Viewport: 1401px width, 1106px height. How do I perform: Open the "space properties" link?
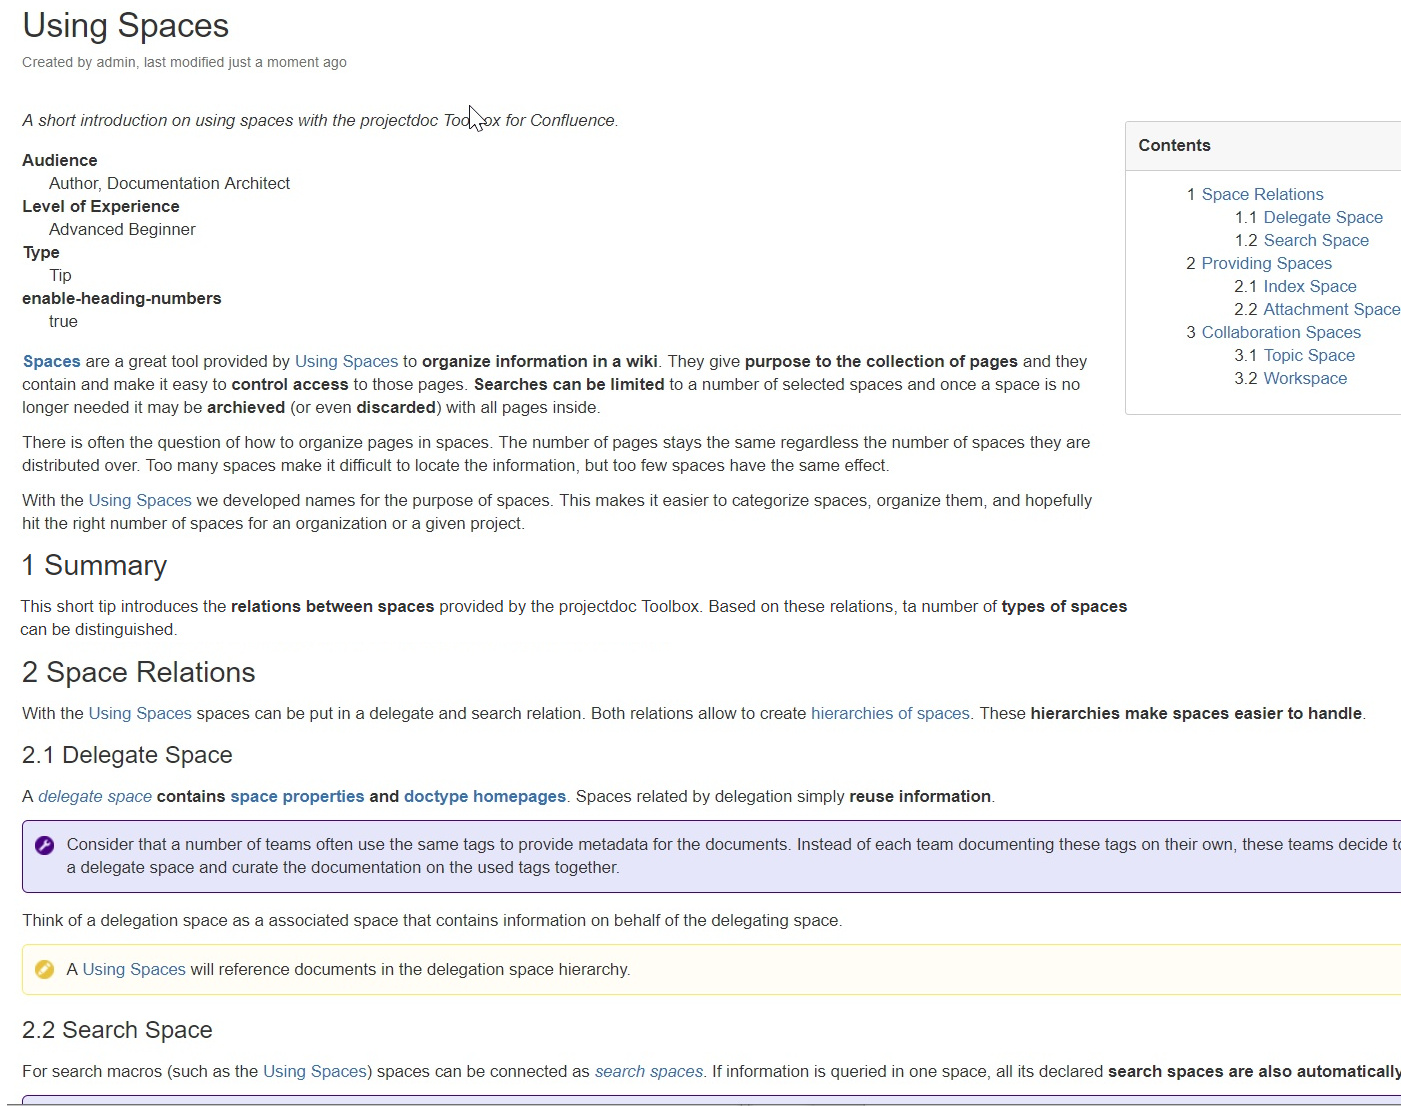pyautogui.click(x=297, y=796)
